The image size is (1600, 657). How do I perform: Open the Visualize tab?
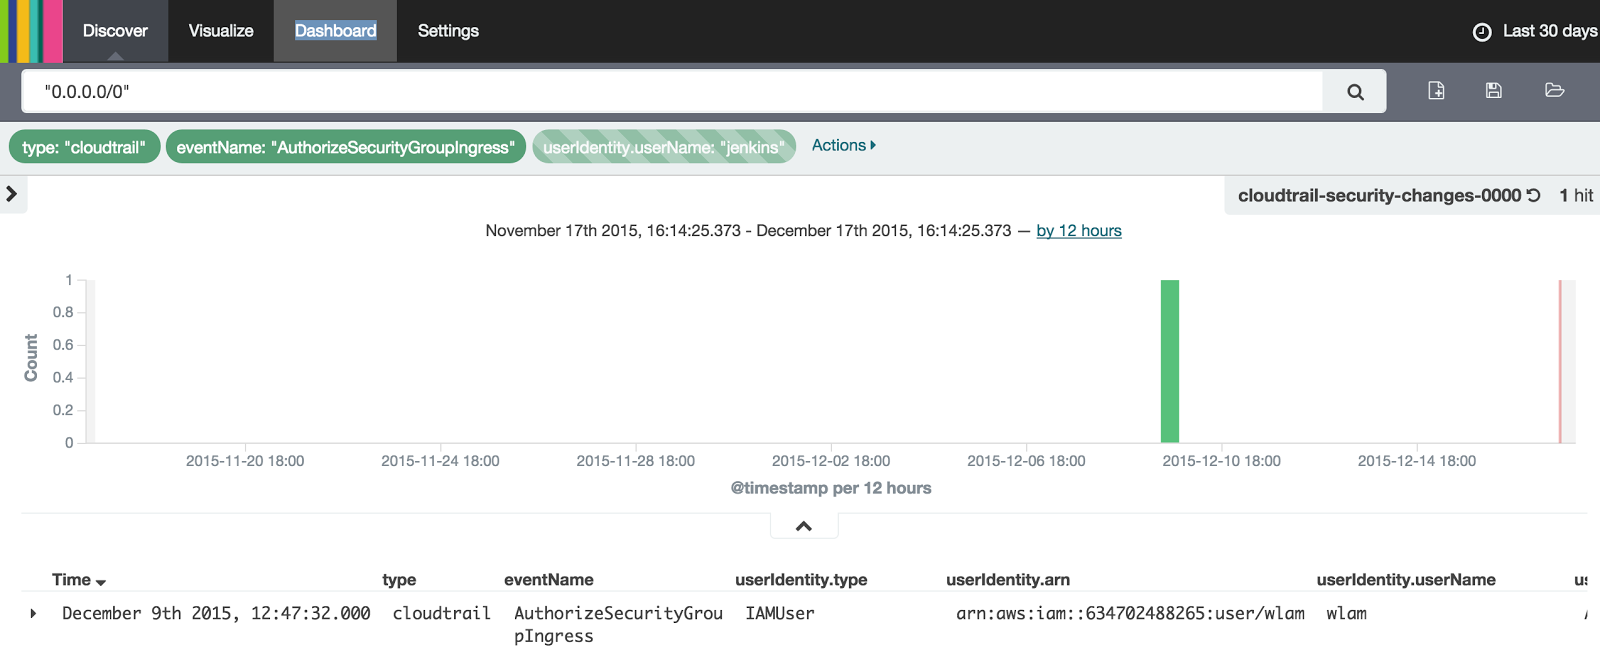point(221,31)
